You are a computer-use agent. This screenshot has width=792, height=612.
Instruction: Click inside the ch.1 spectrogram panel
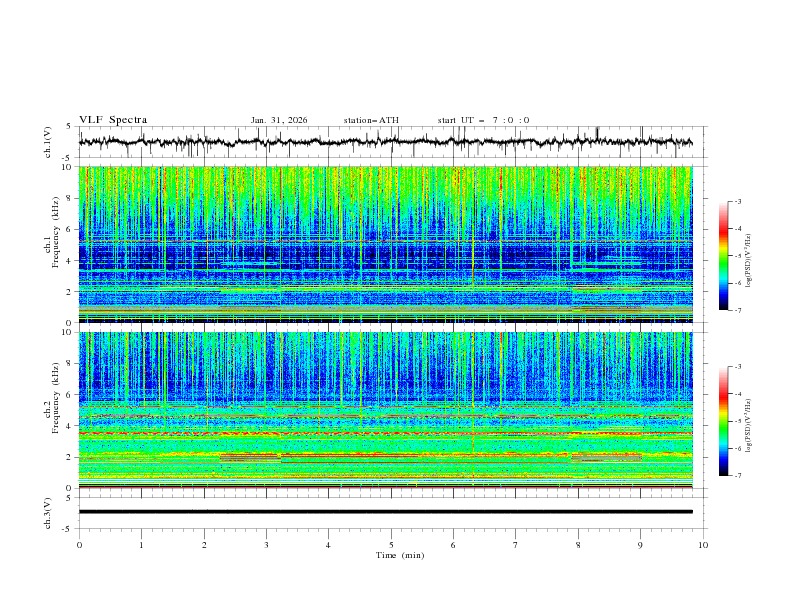coord(385,244)
